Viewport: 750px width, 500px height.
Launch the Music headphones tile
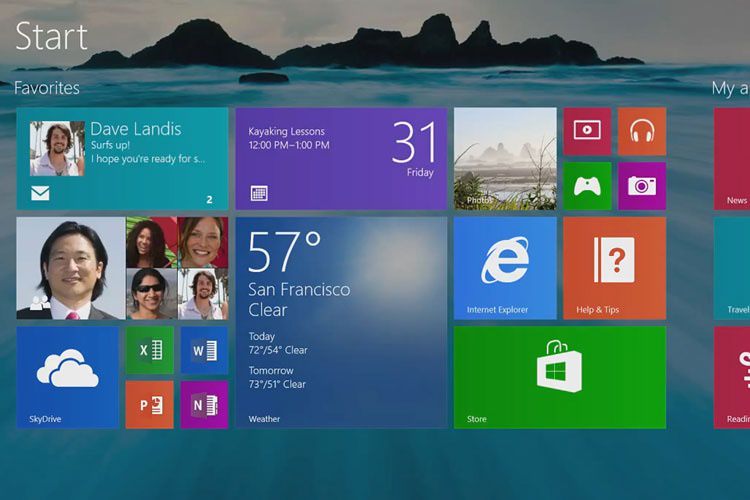642,131
